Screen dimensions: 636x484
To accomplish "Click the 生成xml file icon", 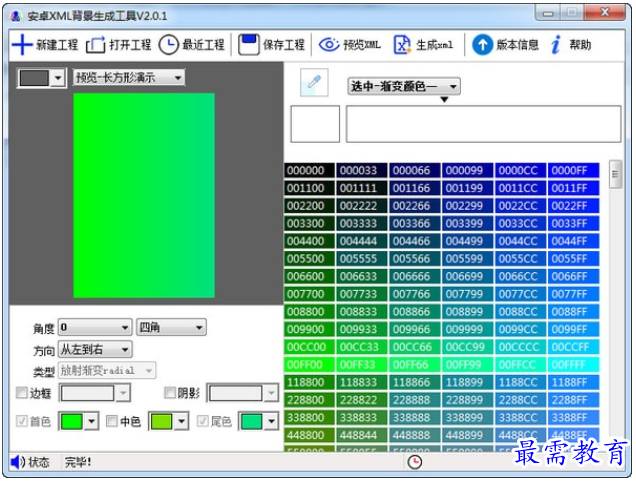I will [x=402, y=45].
